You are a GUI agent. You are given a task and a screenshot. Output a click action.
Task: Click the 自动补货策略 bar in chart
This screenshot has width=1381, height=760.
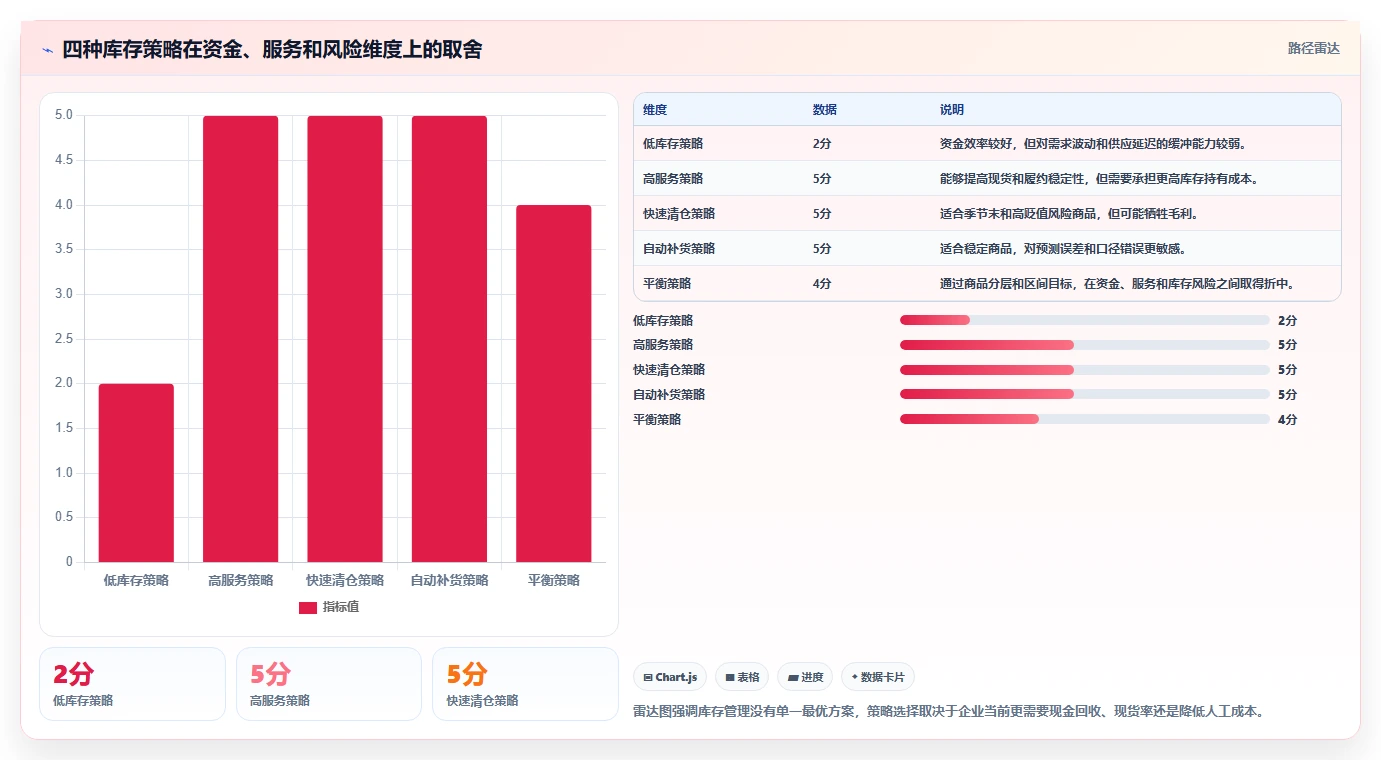(x=449, y=339)
